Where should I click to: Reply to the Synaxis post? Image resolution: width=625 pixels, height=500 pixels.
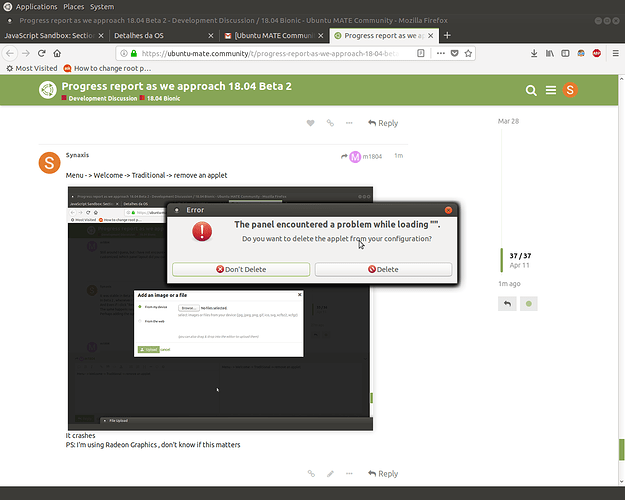click(383, 474)
